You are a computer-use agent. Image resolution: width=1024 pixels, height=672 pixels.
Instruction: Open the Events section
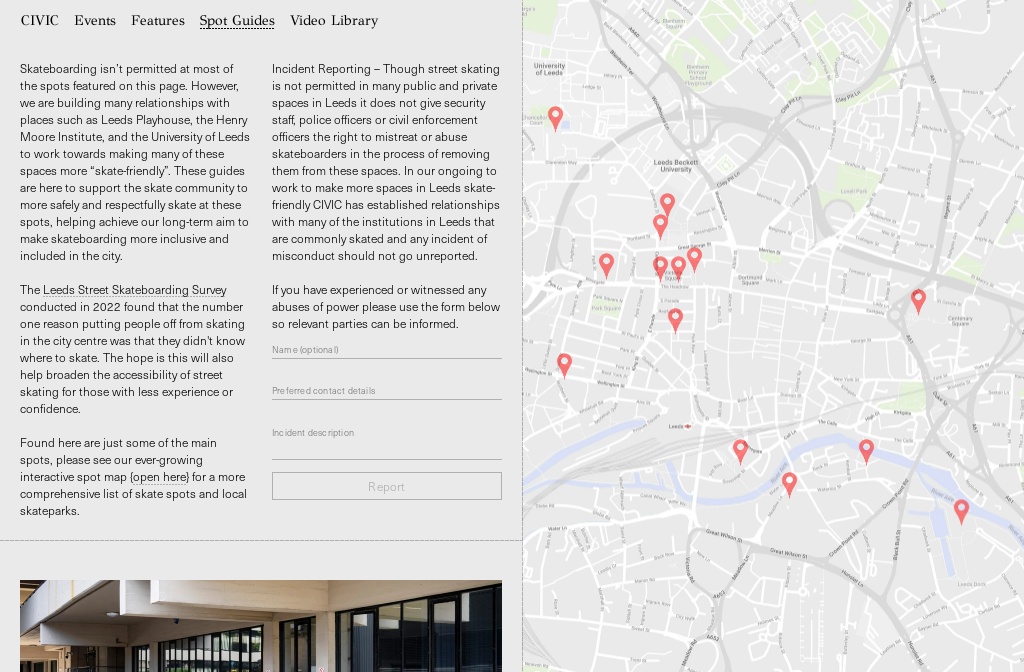point(95,21)
